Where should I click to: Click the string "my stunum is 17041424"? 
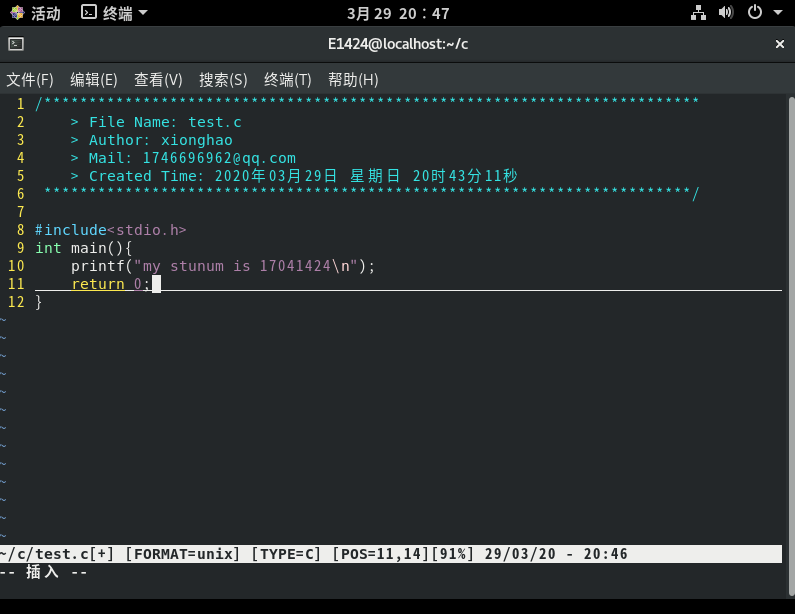click(x=237, y=266)
